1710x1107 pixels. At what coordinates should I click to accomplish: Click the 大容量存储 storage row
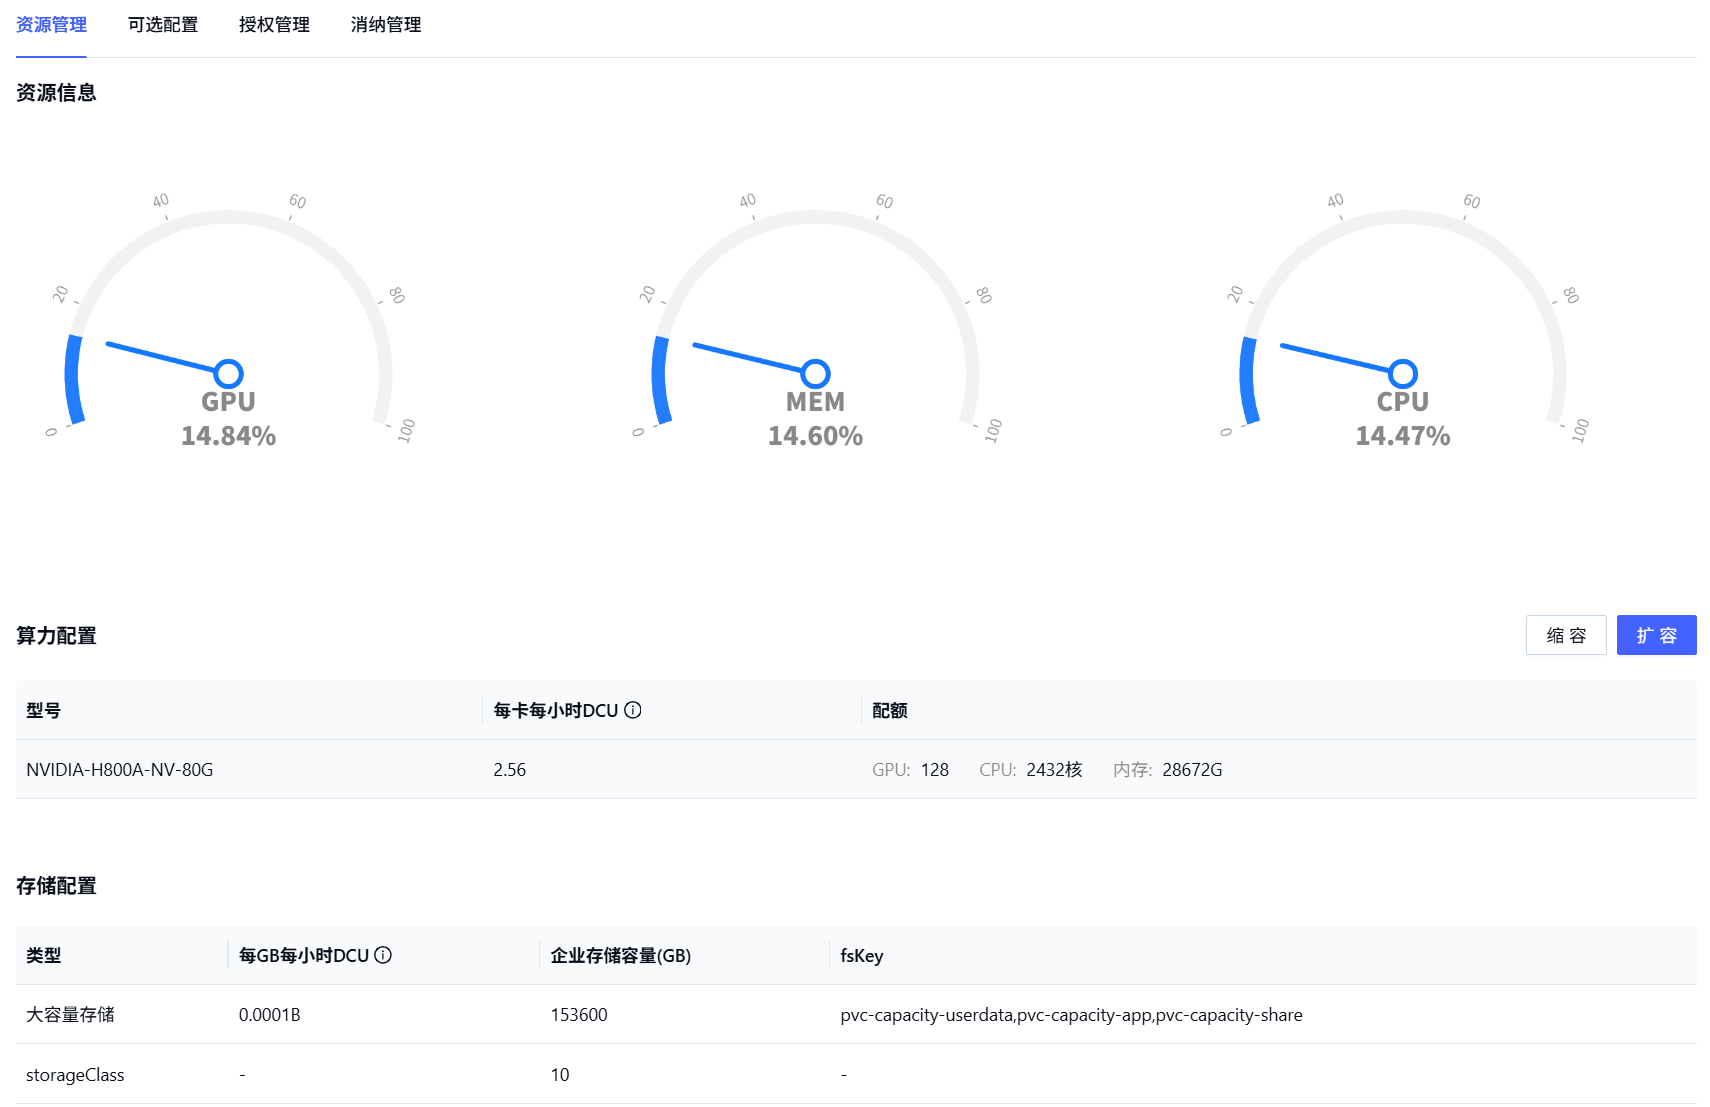pyautogui.click(x=70, y=1015)
